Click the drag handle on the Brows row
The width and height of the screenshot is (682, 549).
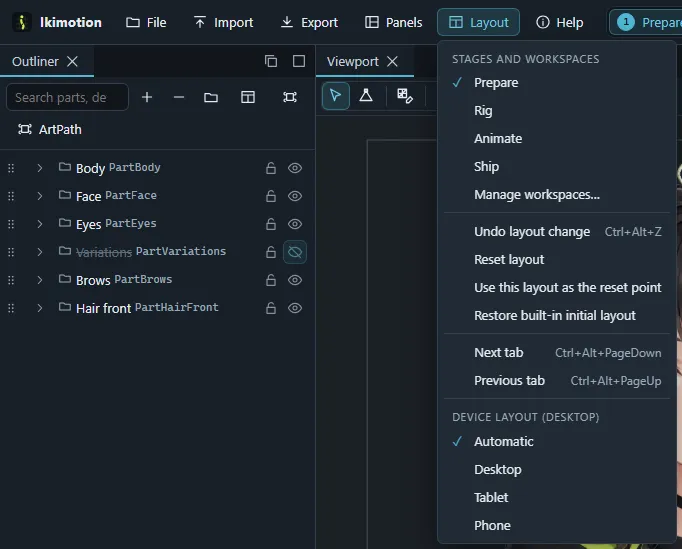11,280
